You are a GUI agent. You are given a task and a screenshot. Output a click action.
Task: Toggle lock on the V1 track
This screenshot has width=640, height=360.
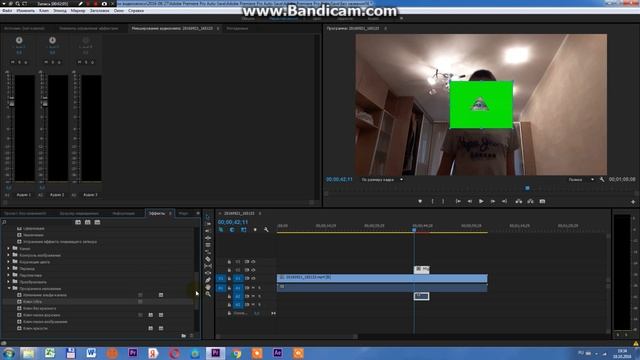point(229,278)
